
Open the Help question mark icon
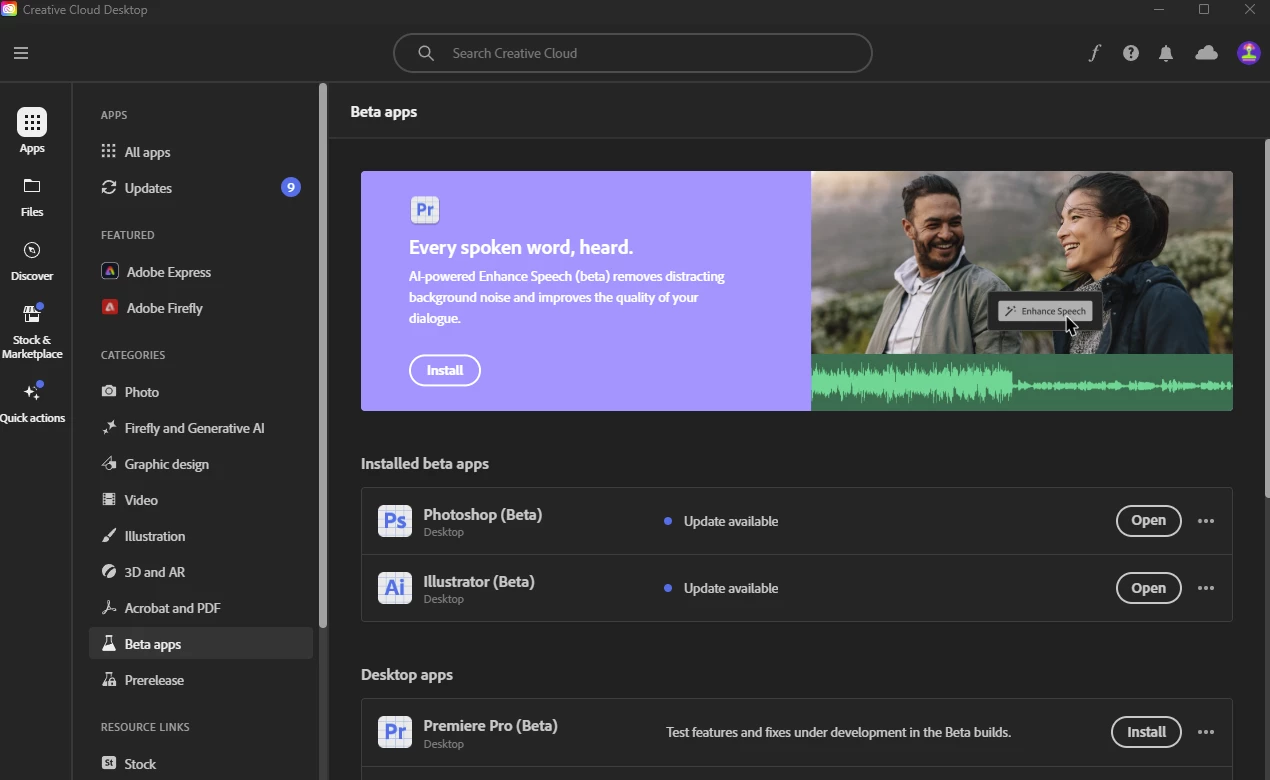(1131, 53)
